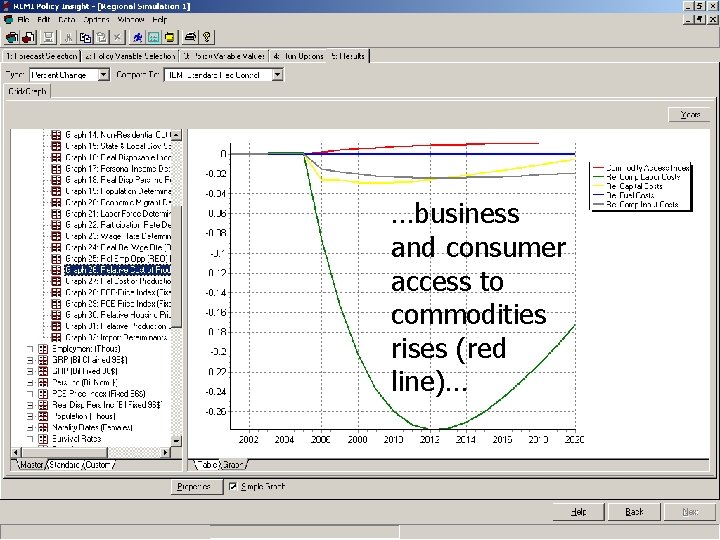This screenshot has width=720, height=540.
Task: Click the printer icon in the toolbar
Action: coord(191,37)
